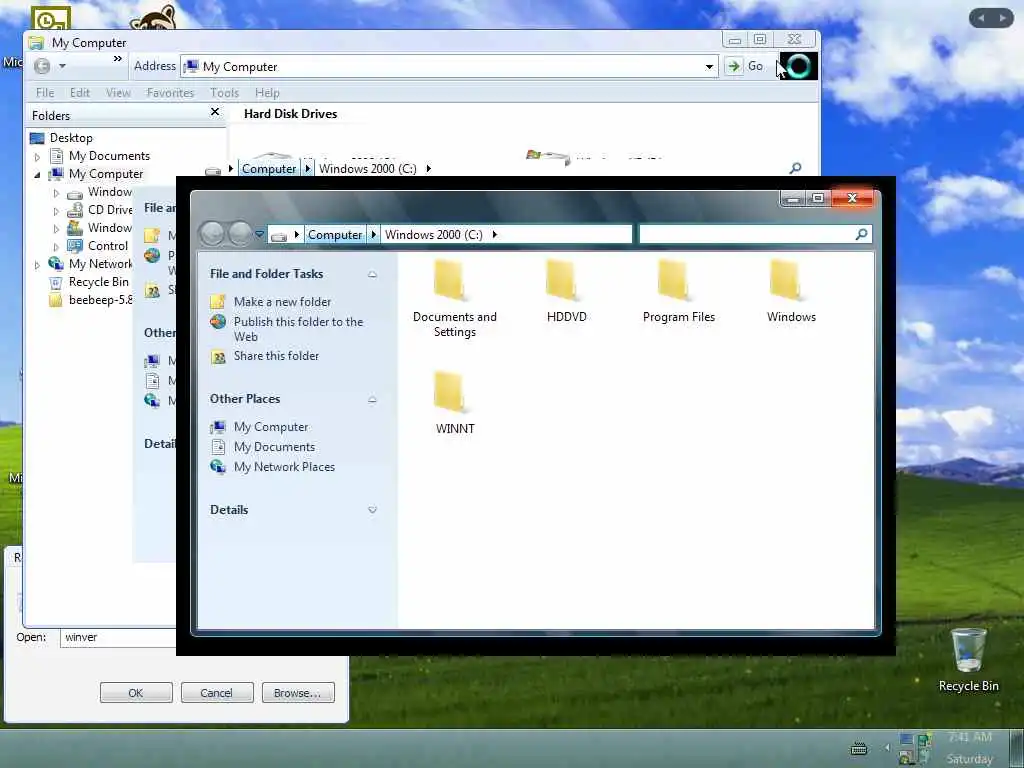Open the Help menu in My Computer

click(267, 93)
